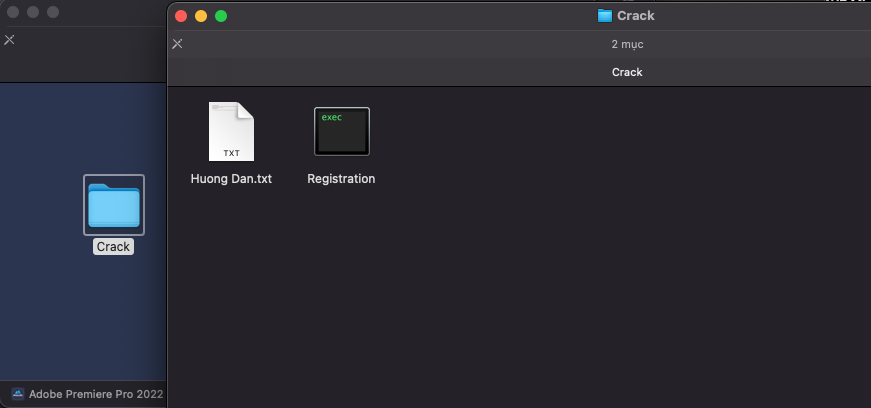
Task: Click the folder proxy icon in the Crack title bar
Action: (604, 16)
